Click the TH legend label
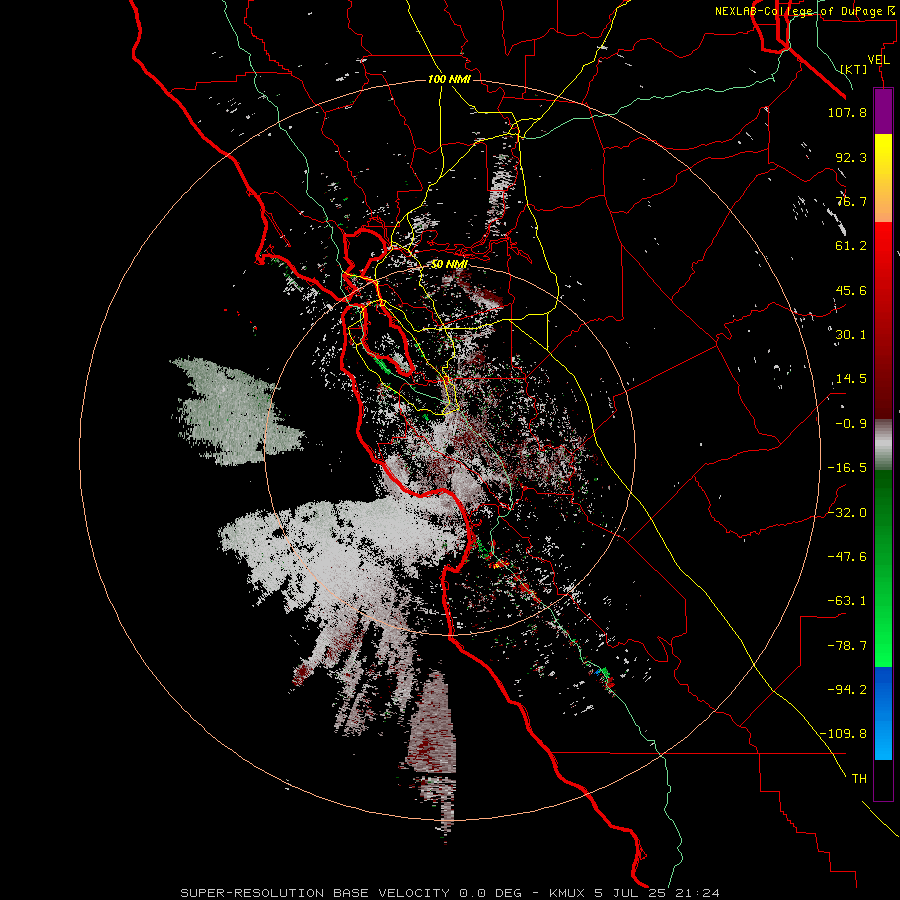Image resolution: width=900 pixels, height=900 pixels. click(x=859, y=778)
